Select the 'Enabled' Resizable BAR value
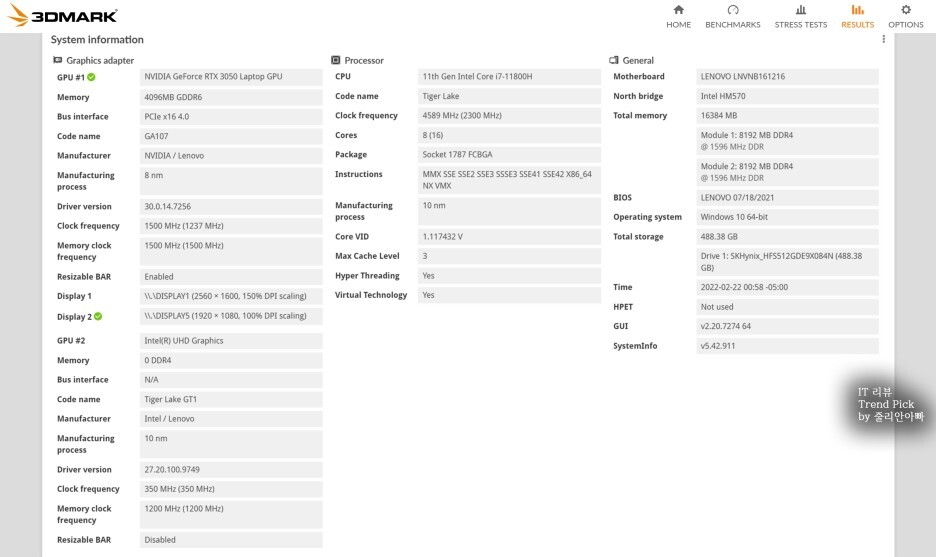936x557 pixels. 231,277
